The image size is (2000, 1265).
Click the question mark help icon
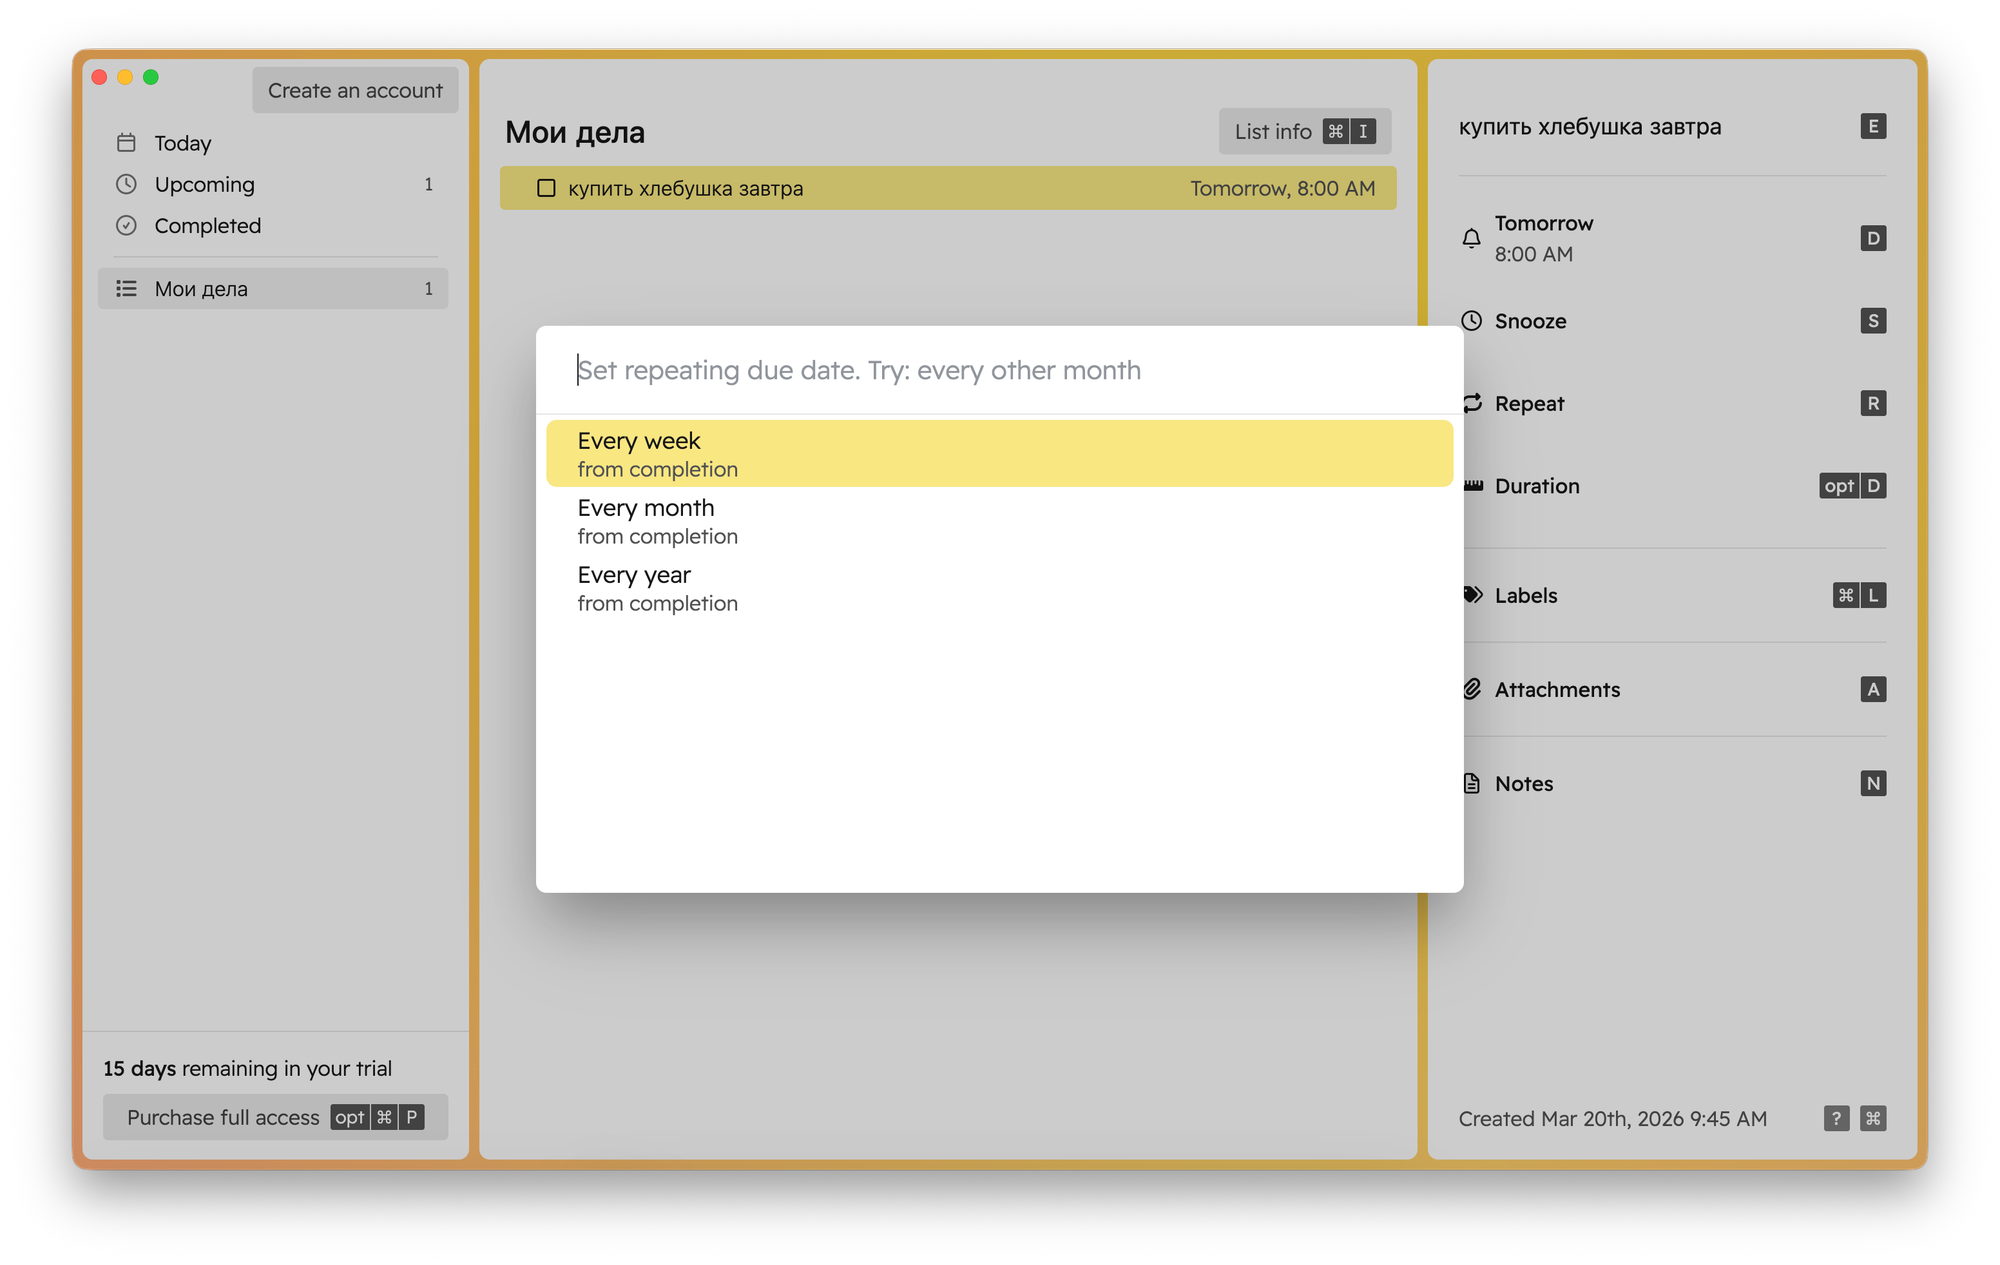[x=1836, y=1118]
